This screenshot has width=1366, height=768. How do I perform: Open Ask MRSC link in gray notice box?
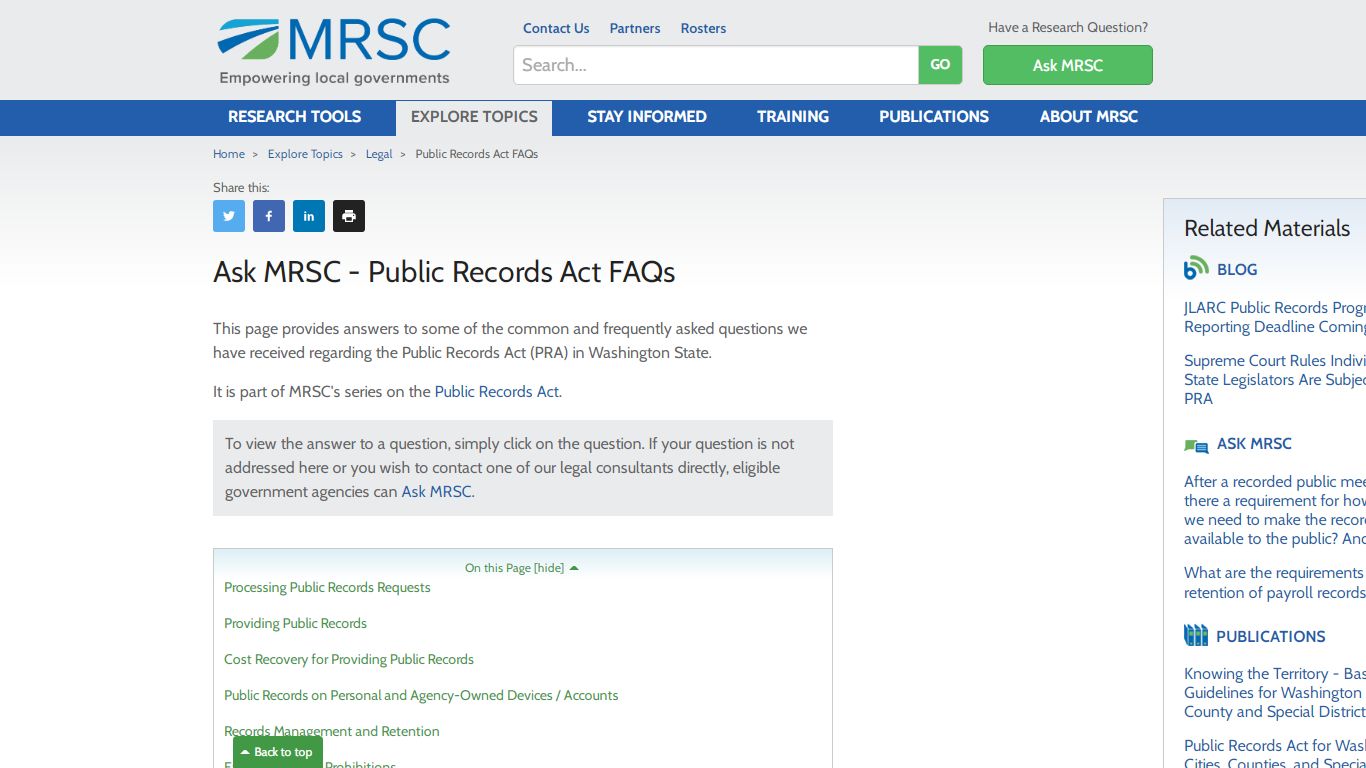coord(436,492)
